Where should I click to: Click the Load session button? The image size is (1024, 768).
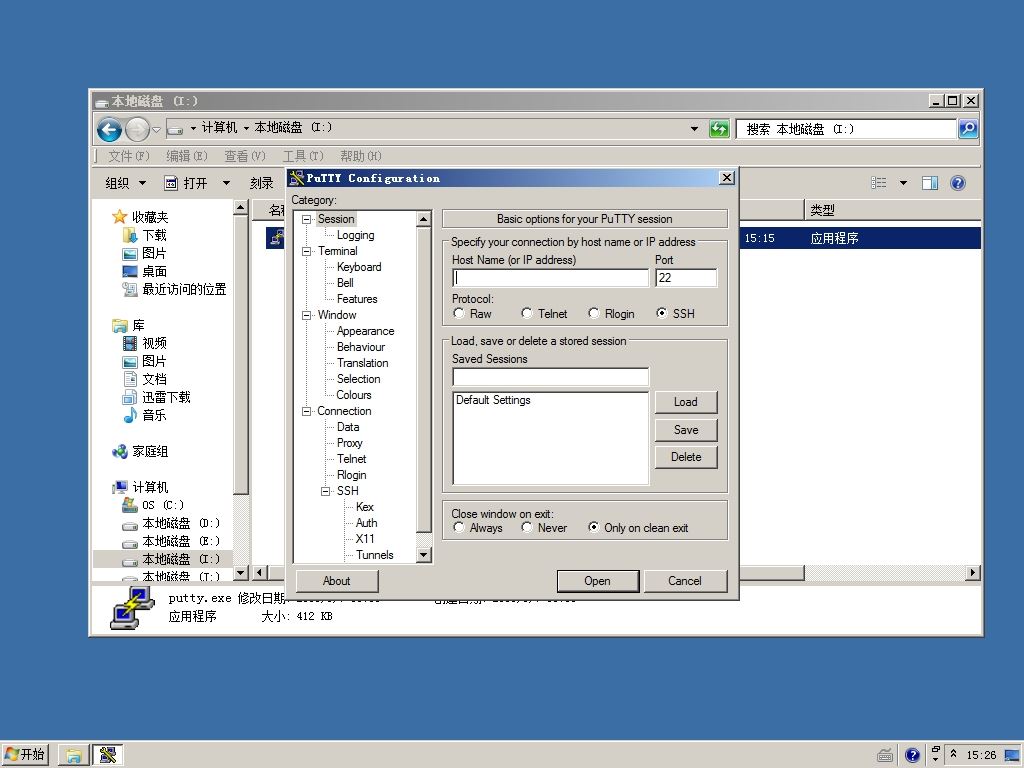tap(686, 402)
